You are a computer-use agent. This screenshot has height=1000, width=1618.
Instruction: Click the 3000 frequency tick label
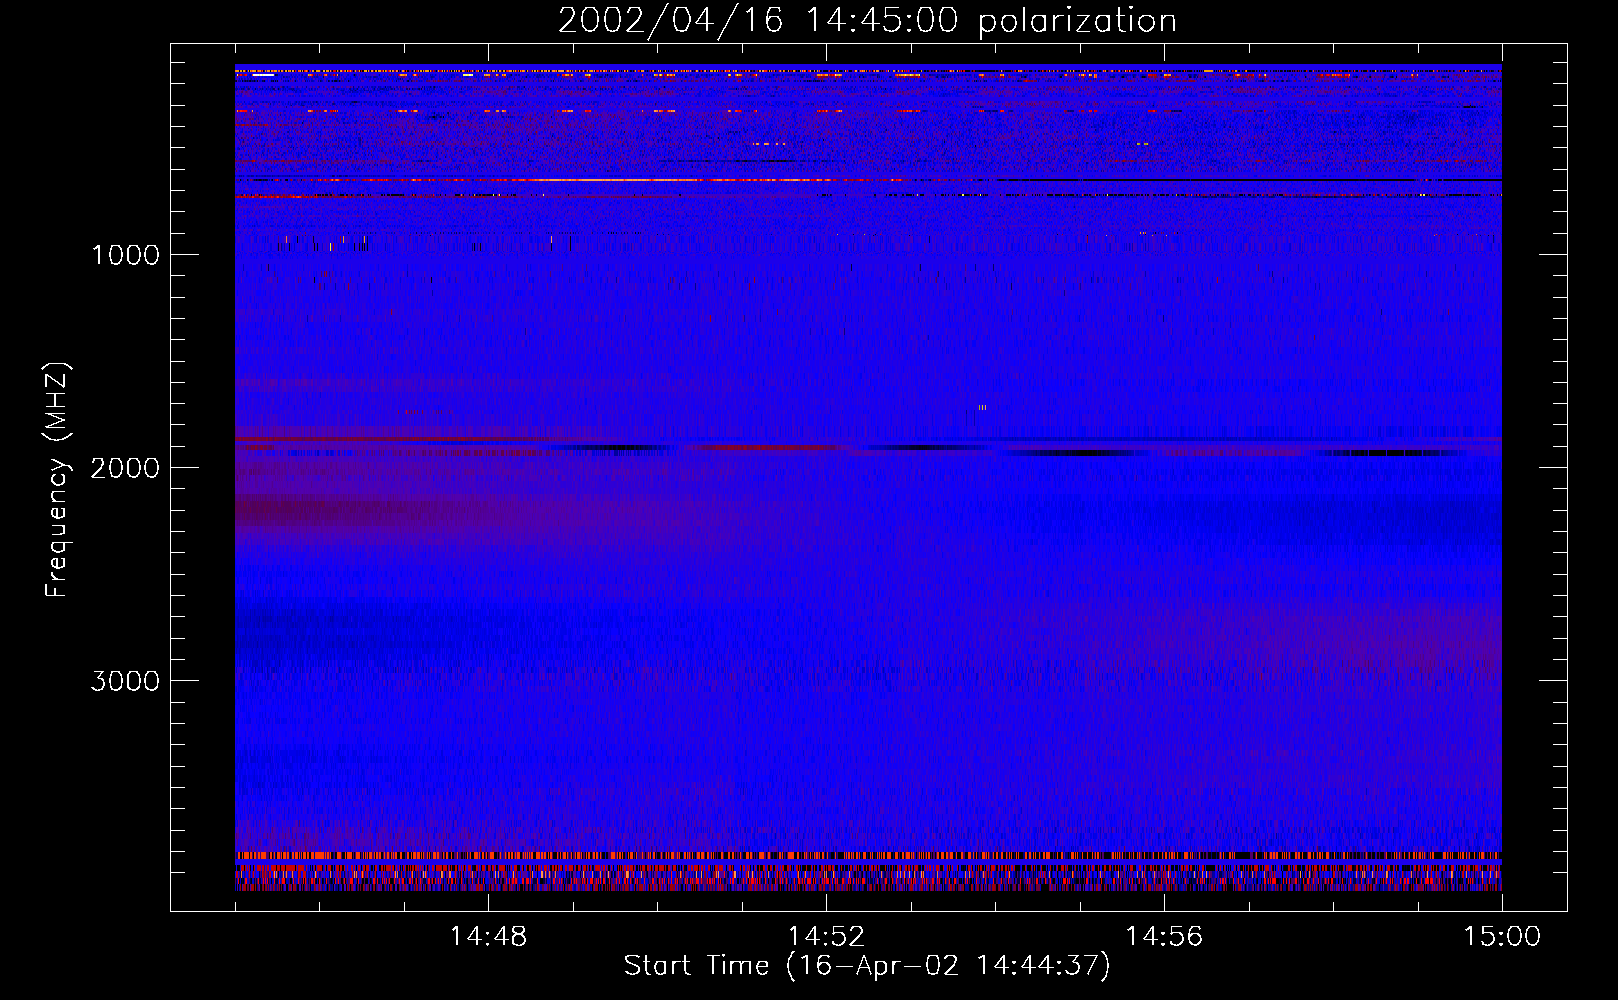pyautogui.click(x=125, y=681)
